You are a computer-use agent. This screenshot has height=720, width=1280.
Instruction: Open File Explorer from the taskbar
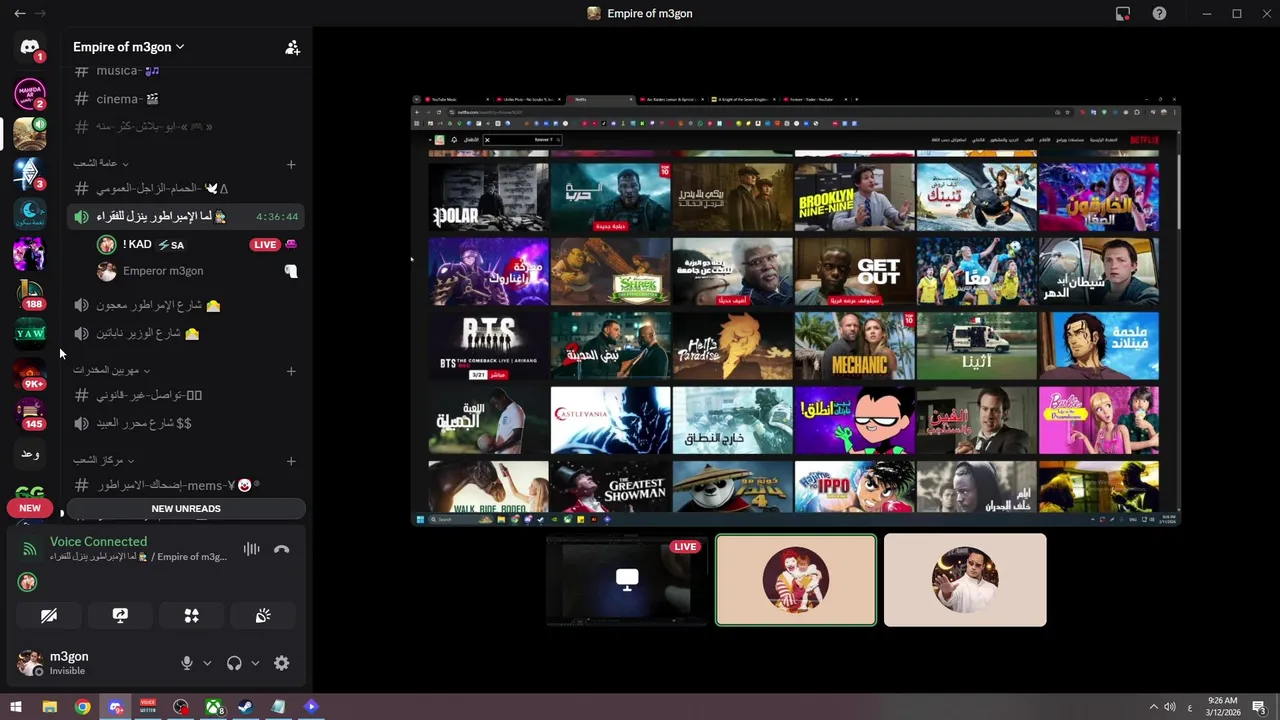tap(49, 707)
